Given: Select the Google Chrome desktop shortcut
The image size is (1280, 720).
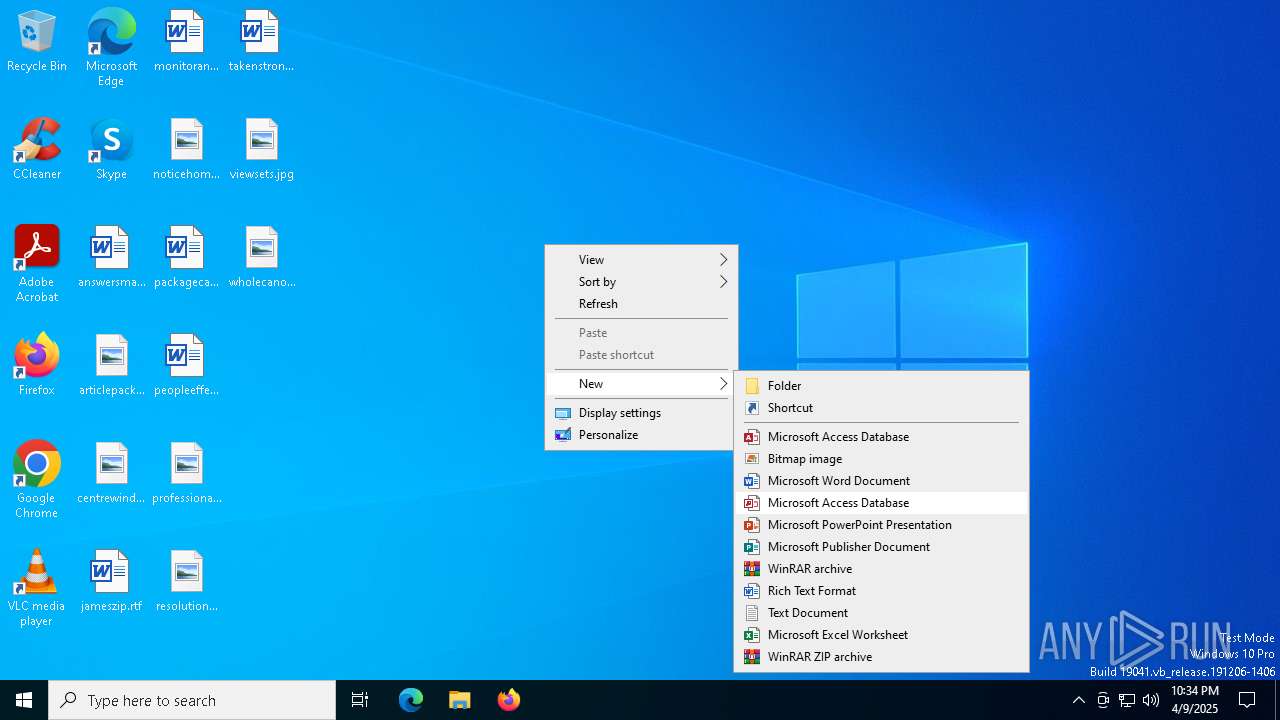Looking at the screenshot, I should (37, 480).
